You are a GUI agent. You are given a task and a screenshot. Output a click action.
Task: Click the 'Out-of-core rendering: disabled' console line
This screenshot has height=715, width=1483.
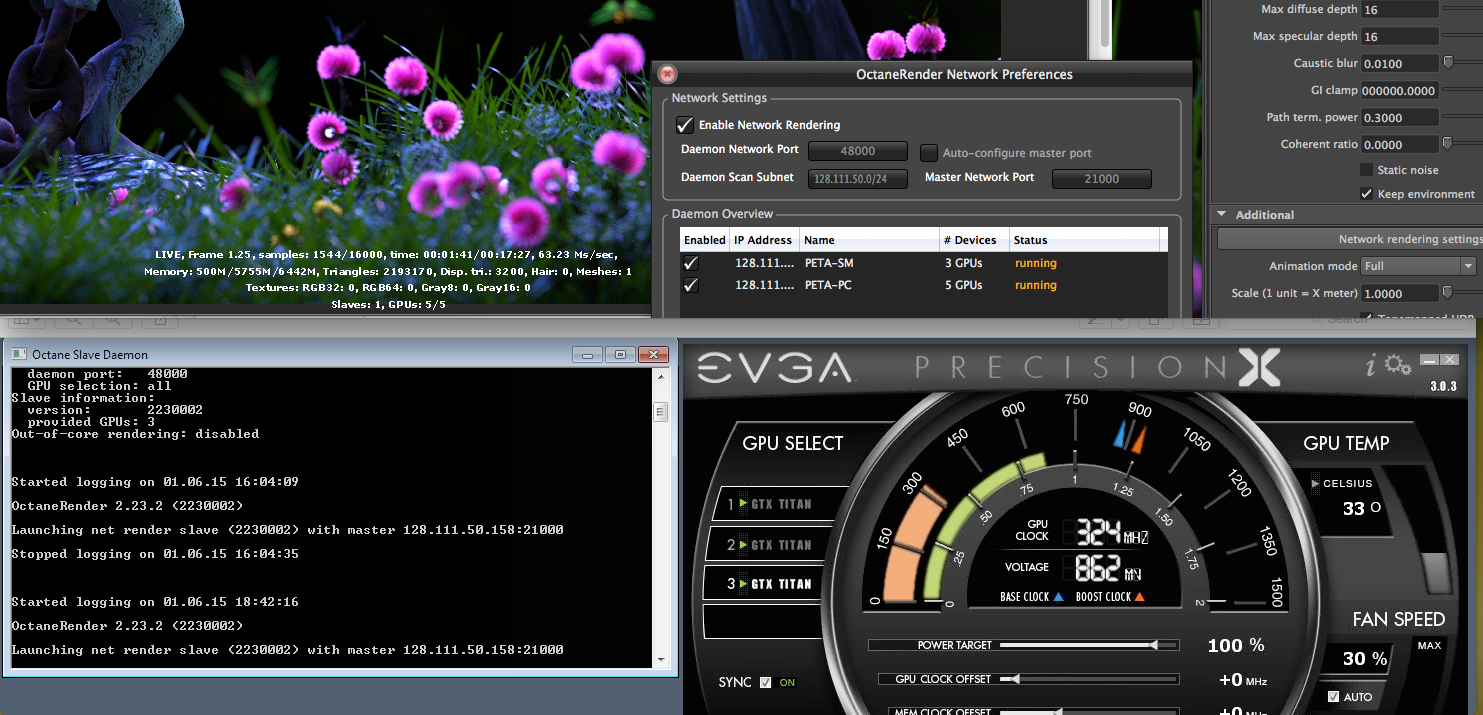click(135, 434)
